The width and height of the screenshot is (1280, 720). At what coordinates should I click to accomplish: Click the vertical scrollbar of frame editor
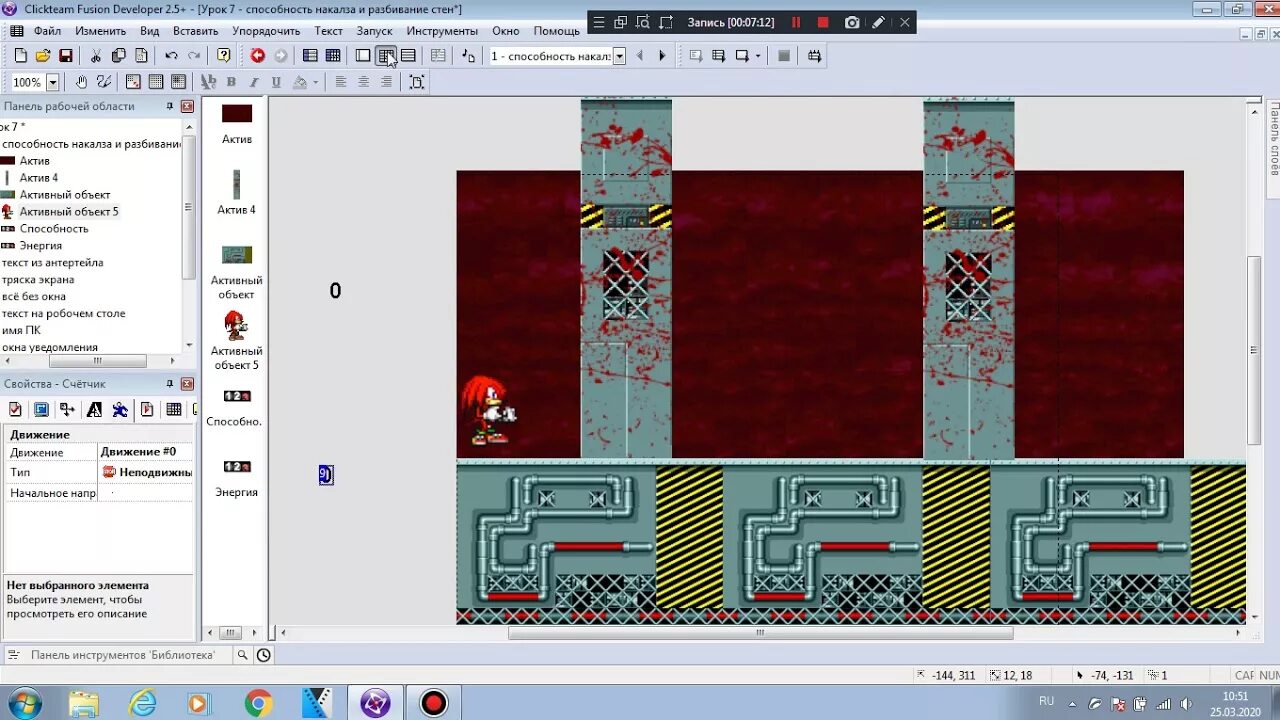(x=1254, y=350)
